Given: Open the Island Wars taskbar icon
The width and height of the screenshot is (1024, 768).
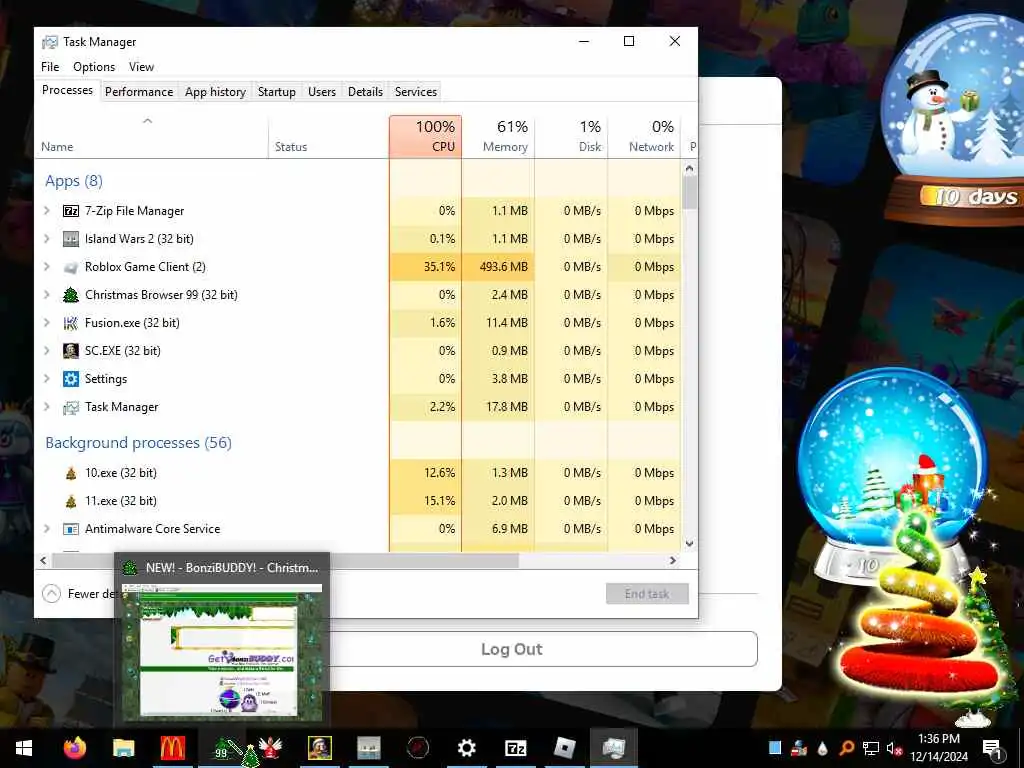Looking at the screenshot, I should click(369, 748).
